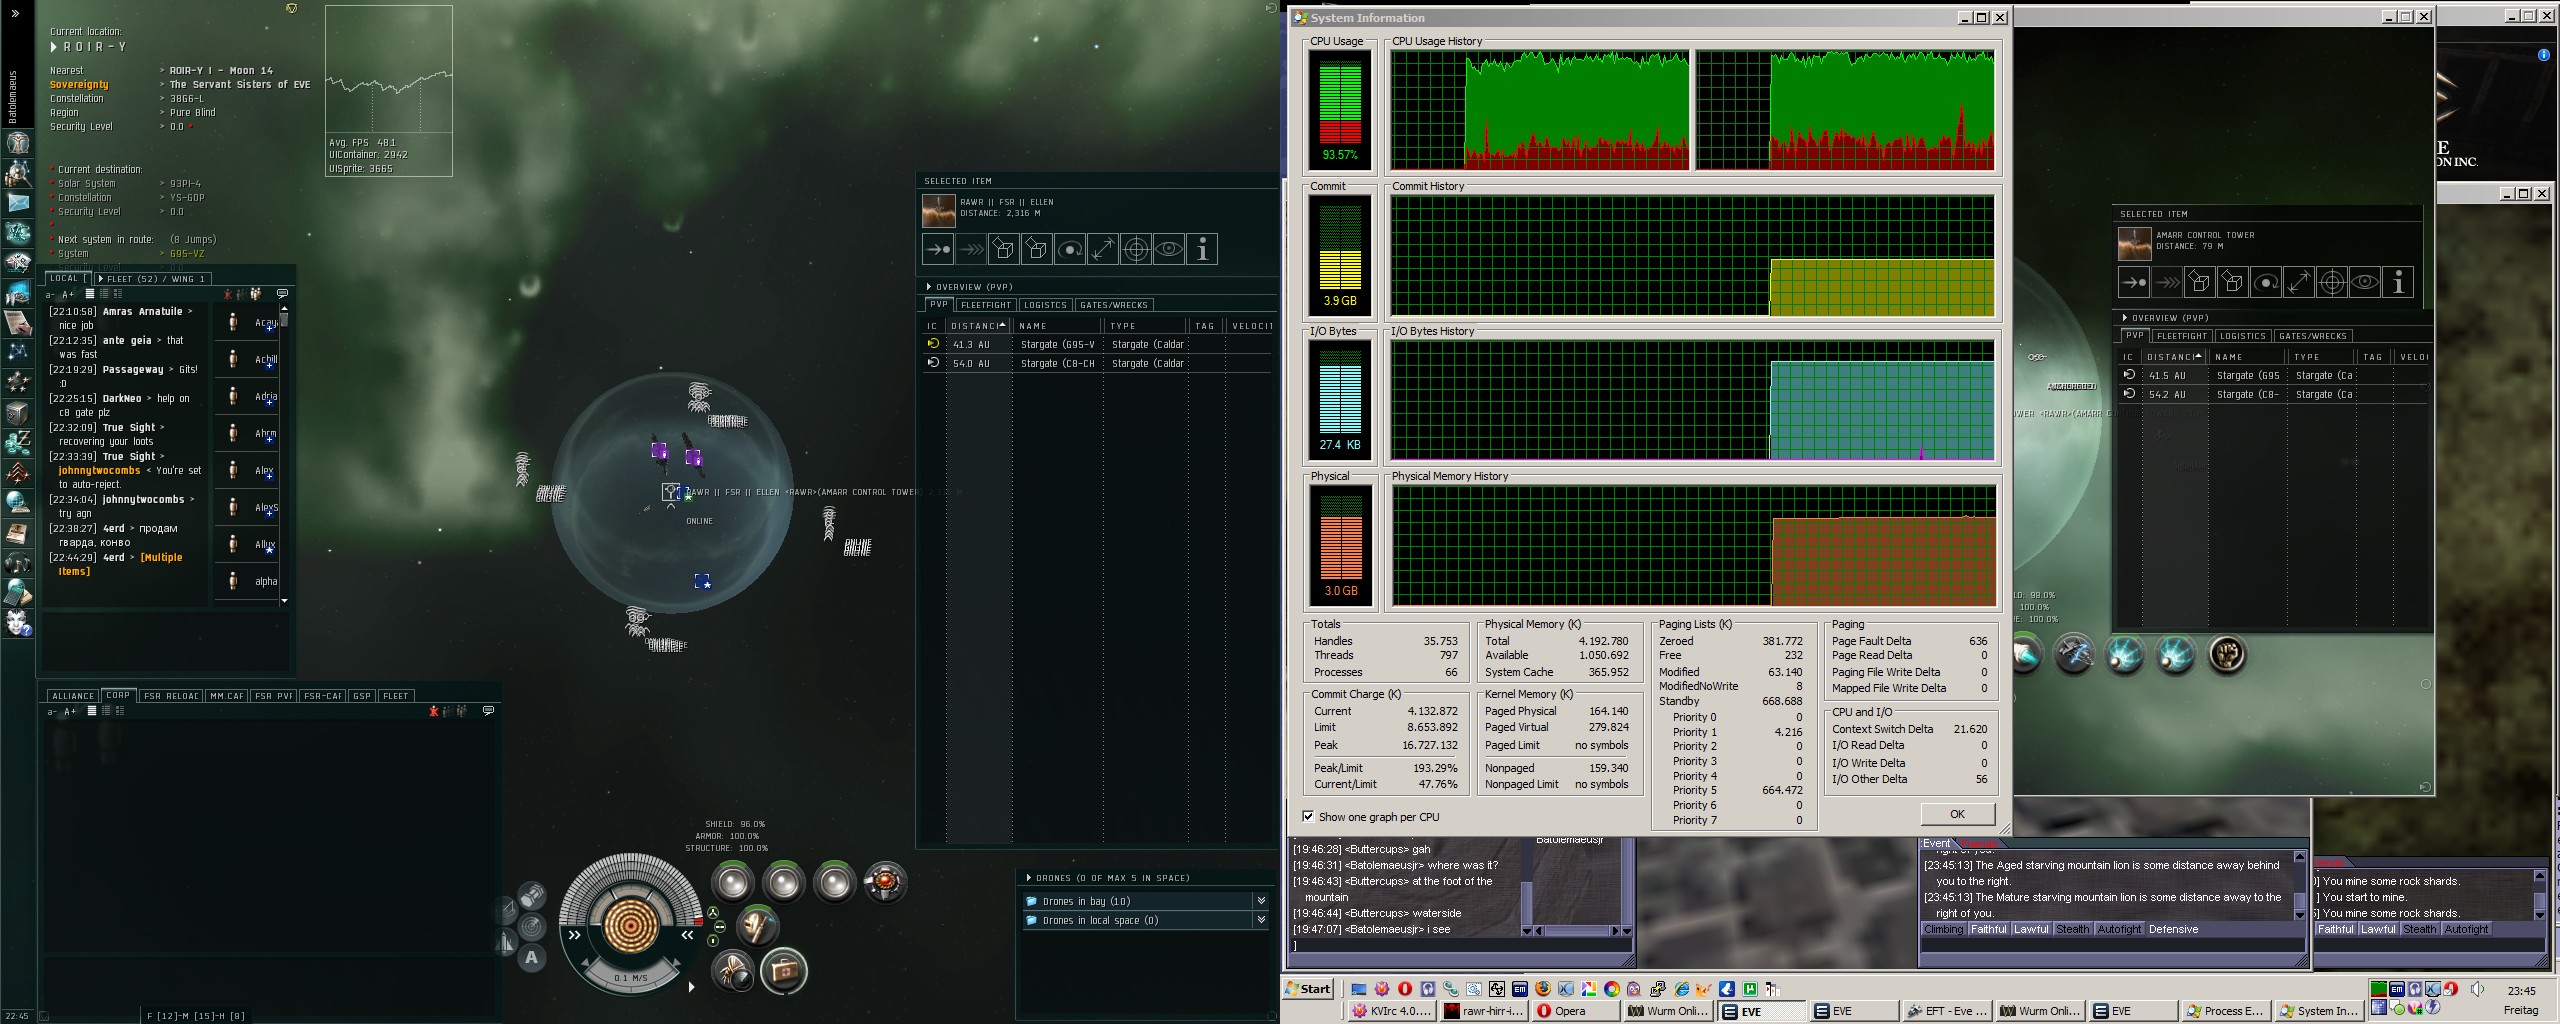The height and width of the screenshot is (1024, 2560).
Task: Toggle Lawful in Wurm event window with Climbing
Action: (2031, 929)
